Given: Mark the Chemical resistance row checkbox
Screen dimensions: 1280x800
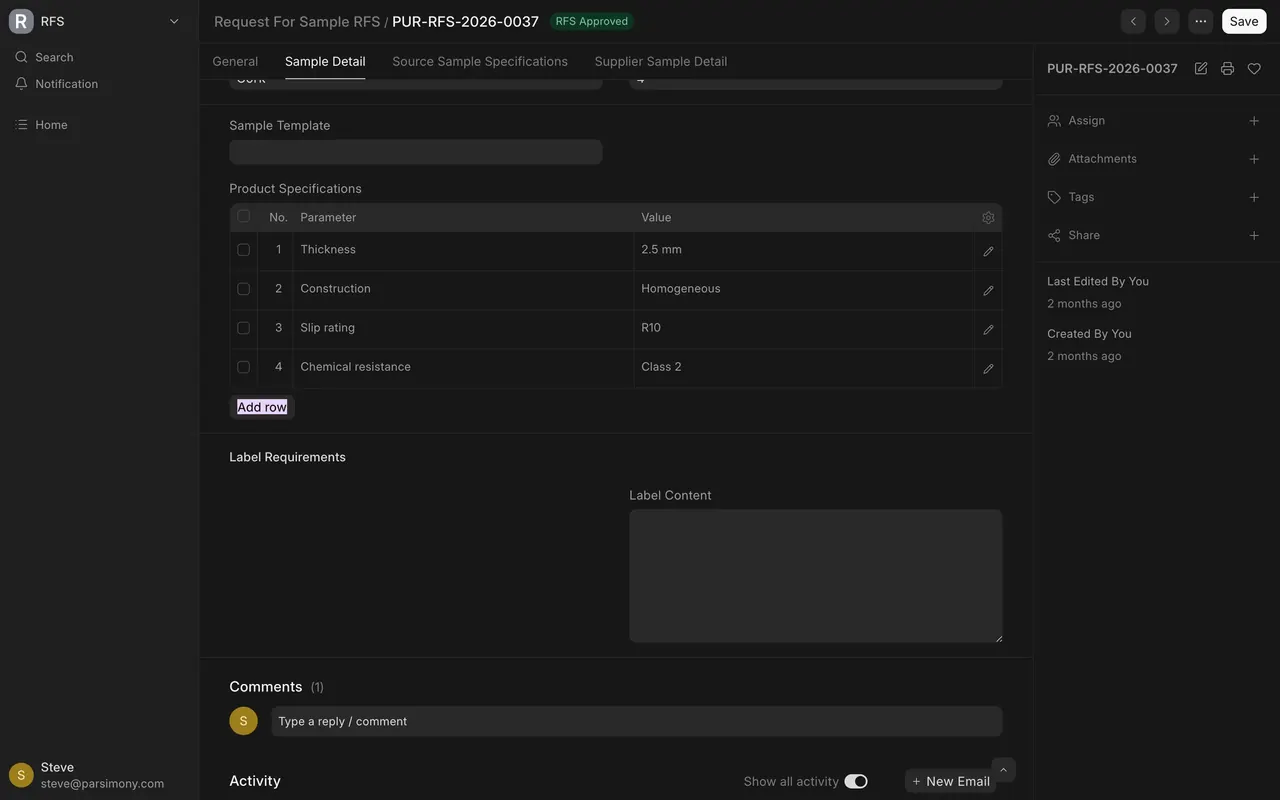Looking at the screenshot, I should pos(244,367).
